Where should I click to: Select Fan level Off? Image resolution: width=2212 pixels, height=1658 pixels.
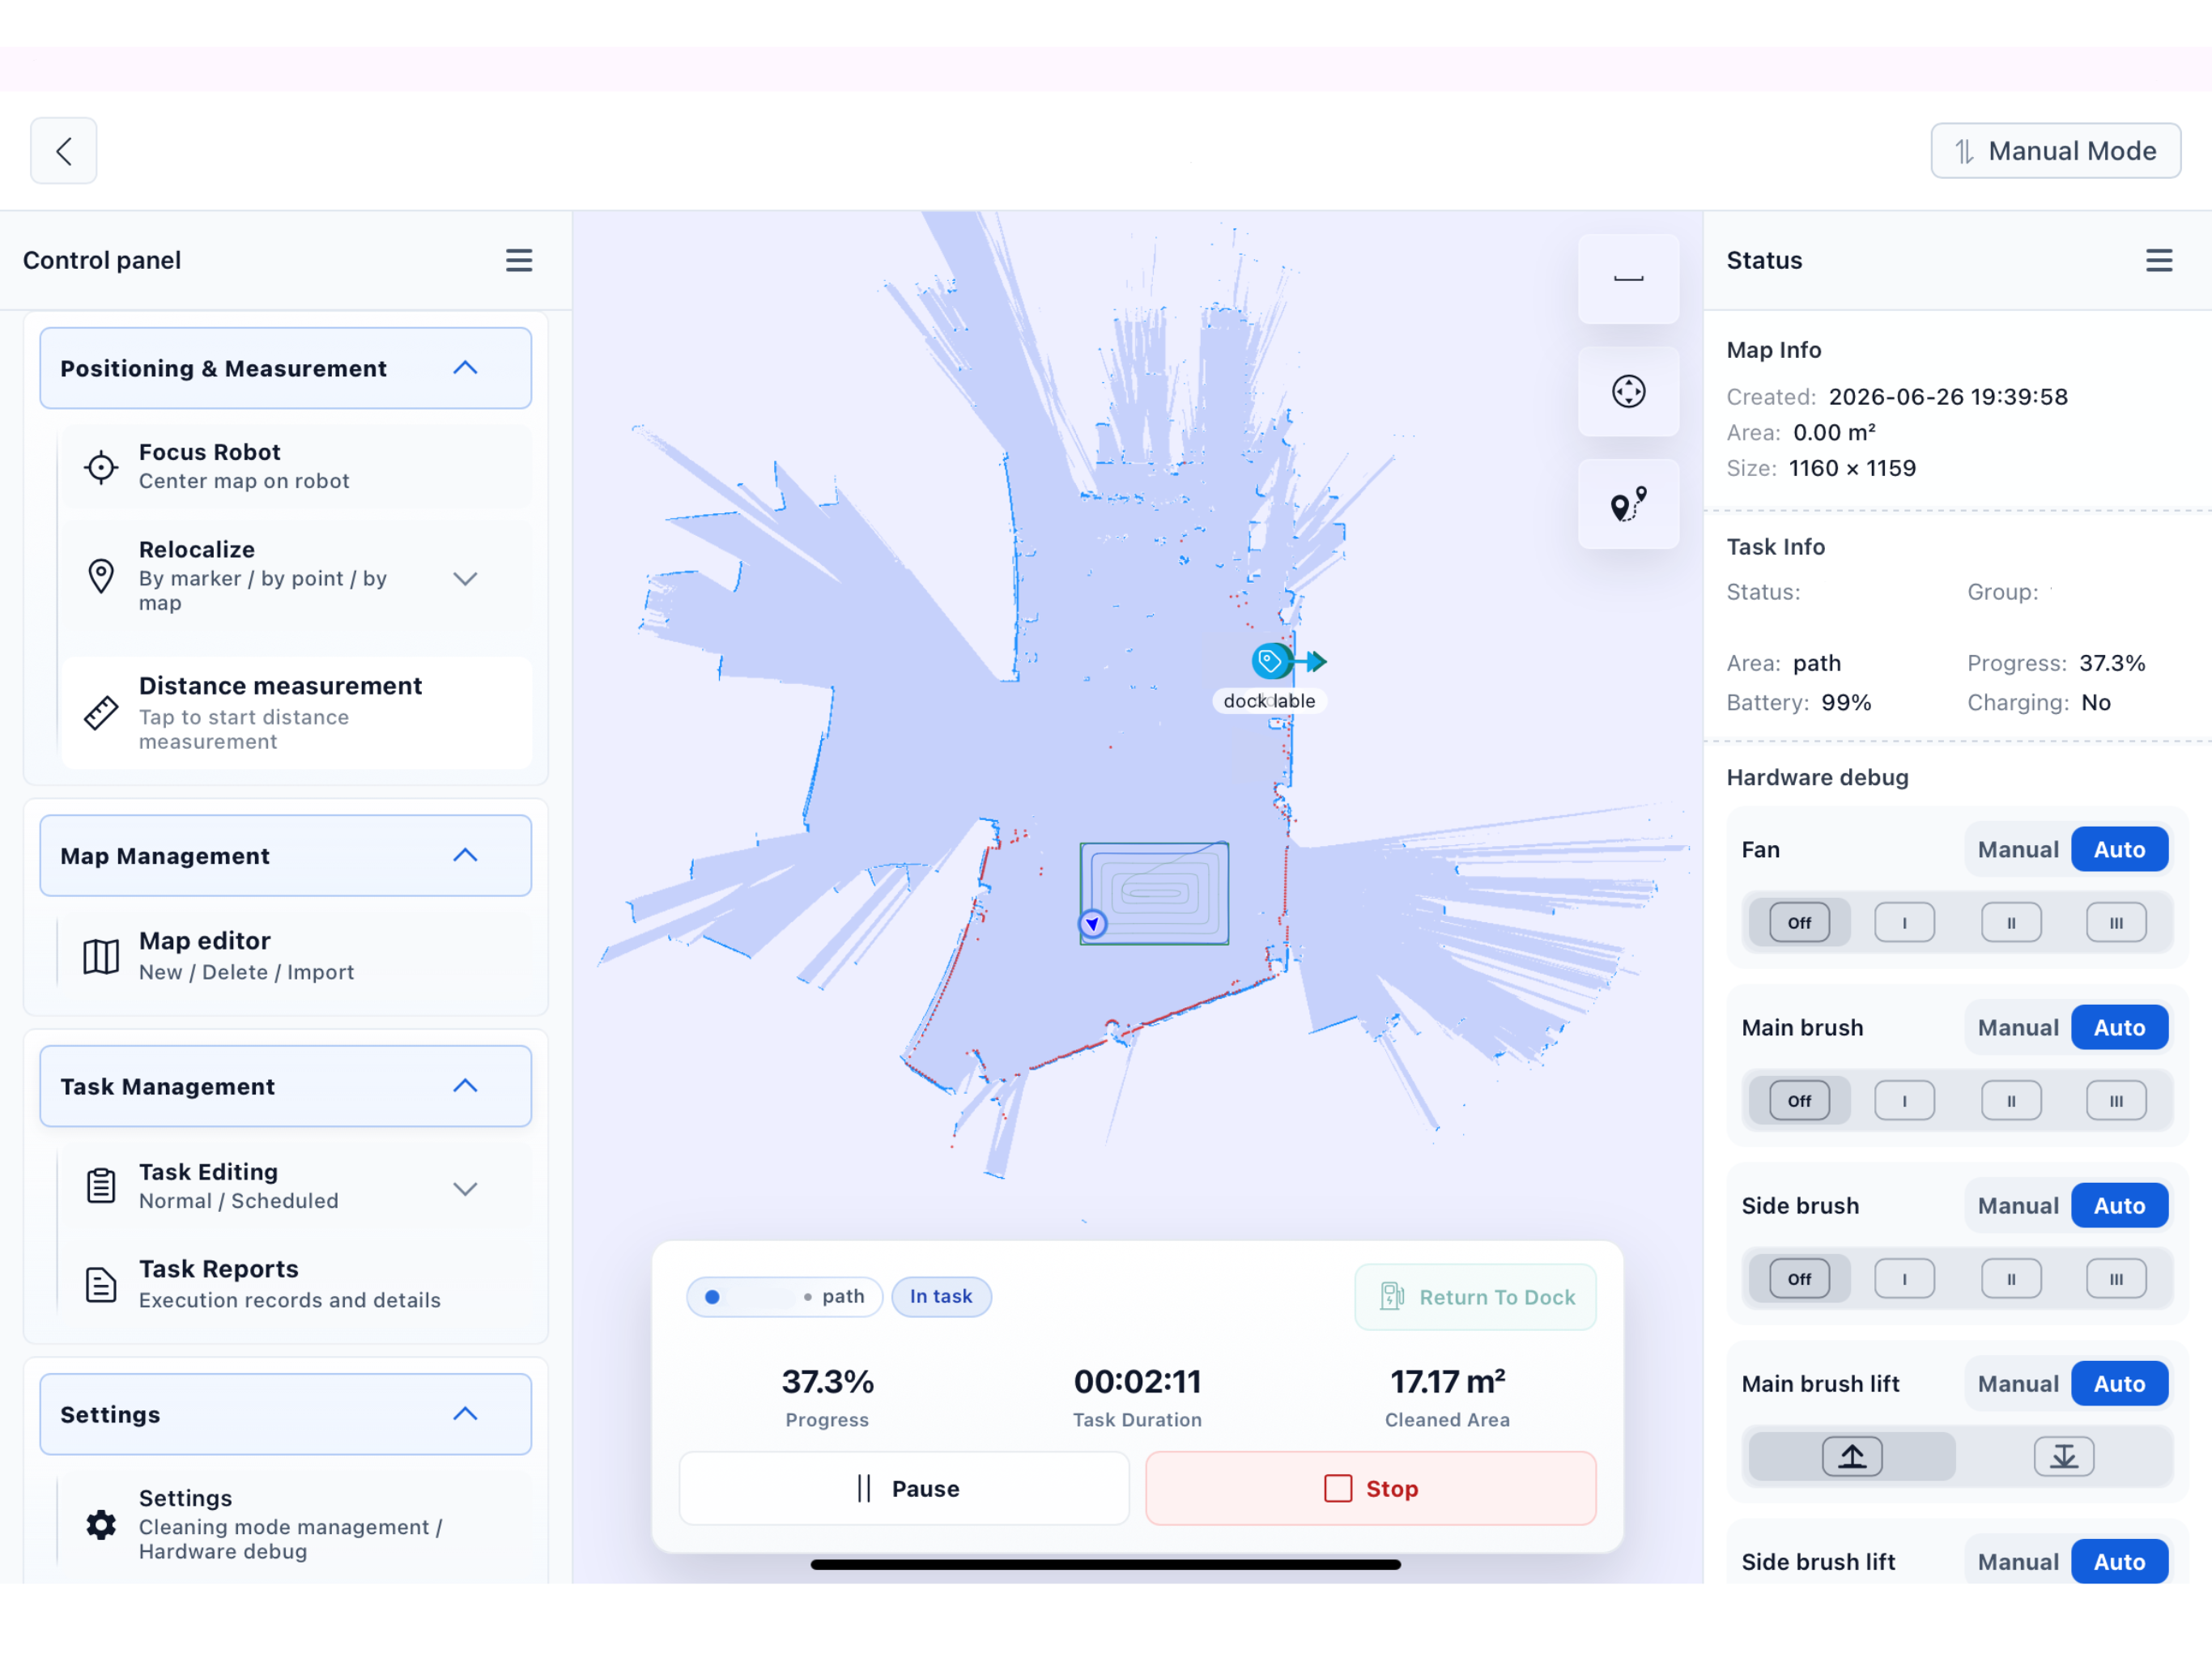pos(1799,923)
